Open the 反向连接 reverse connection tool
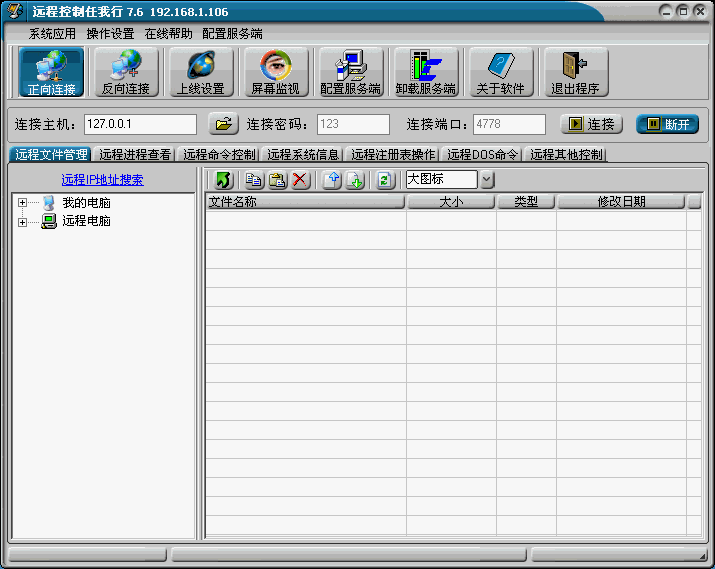The image size is (715, 569). point(126,72)
